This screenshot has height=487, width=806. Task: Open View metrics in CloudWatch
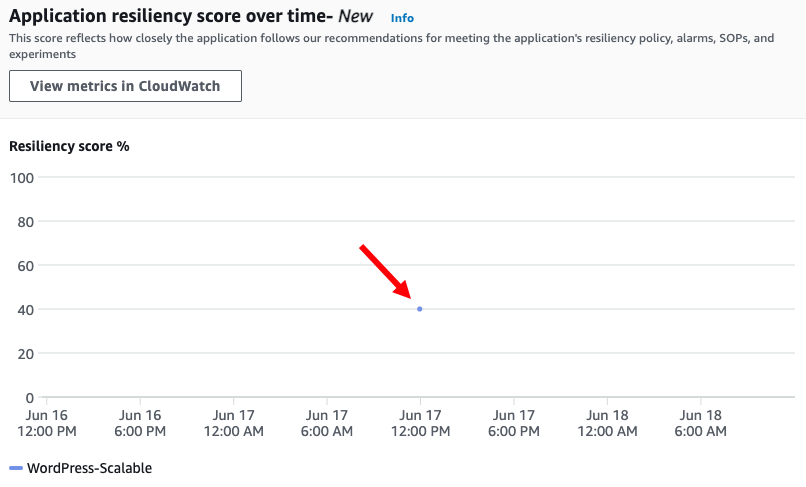click(125, 86)
